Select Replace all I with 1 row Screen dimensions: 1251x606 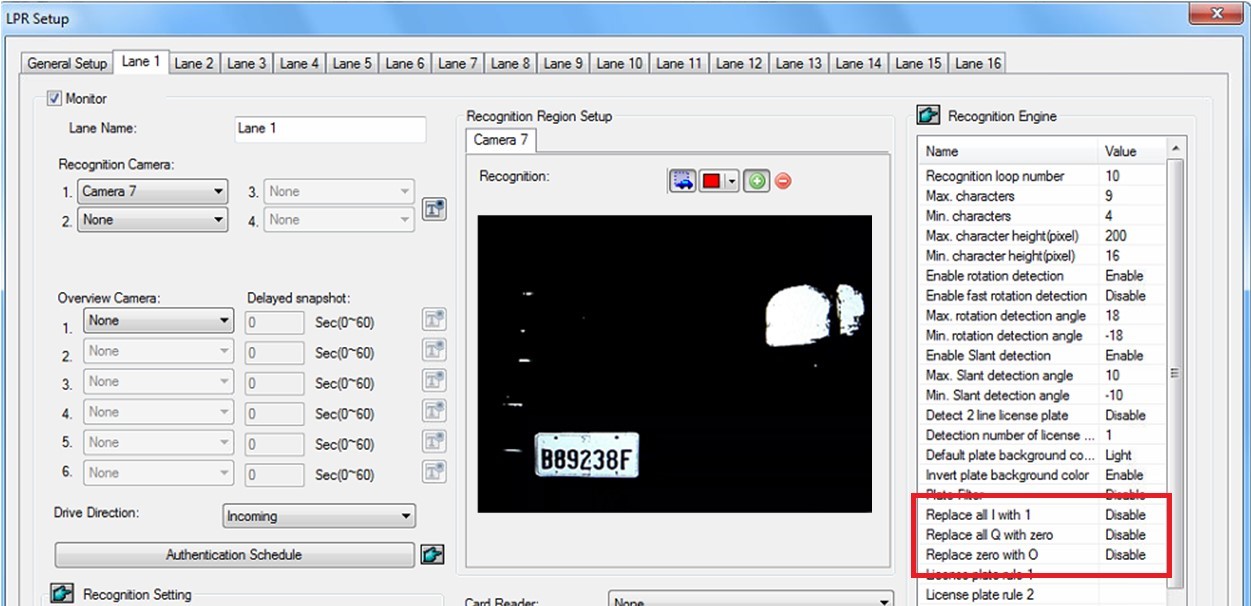[1041, 515]
